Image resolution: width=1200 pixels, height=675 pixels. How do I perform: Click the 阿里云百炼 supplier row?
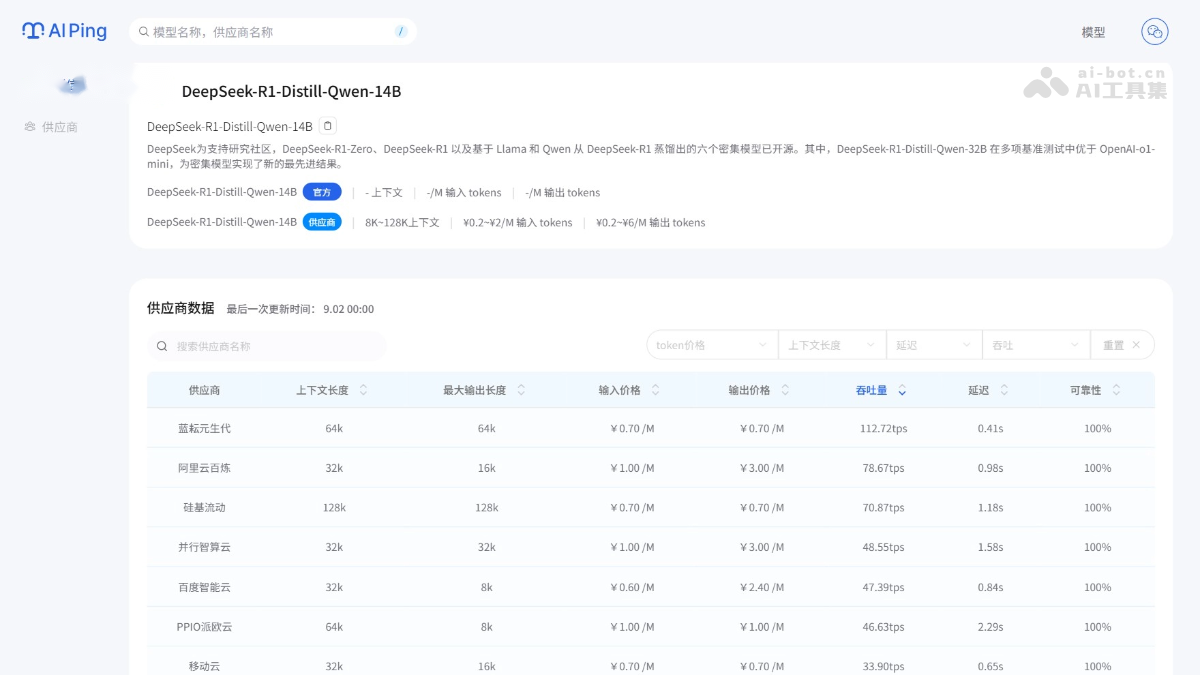pos(651,468)
